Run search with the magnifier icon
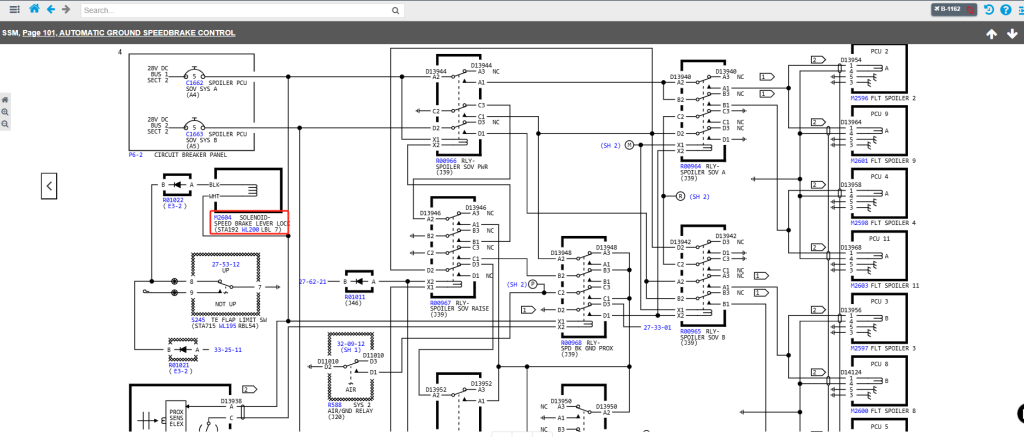This screenshot has width=1024, height=437. coord(395,10)
